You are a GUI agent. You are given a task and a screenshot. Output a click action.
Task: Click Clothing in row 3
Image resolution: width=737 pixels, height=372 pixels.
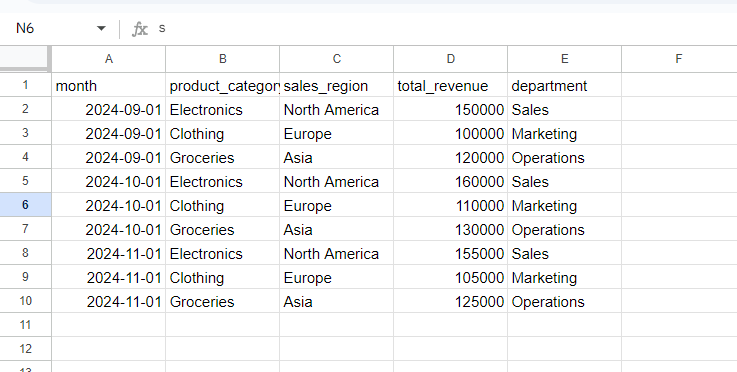pyautogui.click(x=222, y=134)
